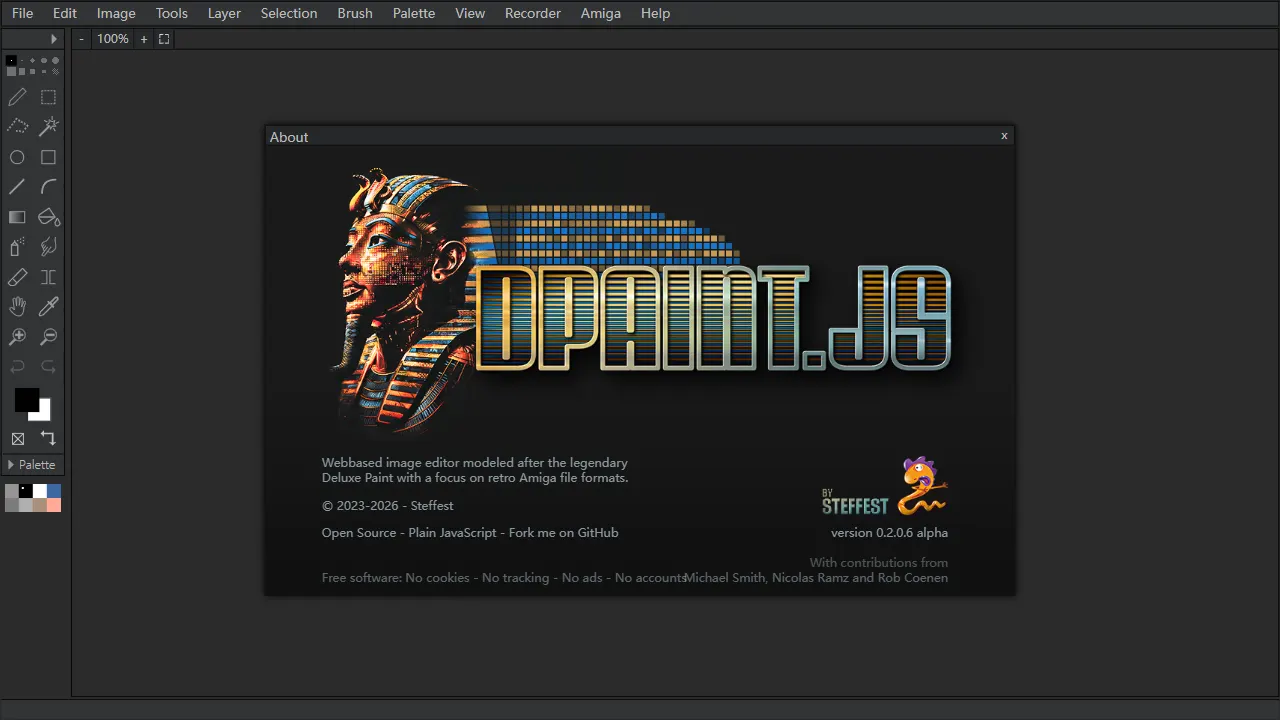Click the Fork me on GitHub text
Image resolution: width=1280 pixels, height=720 pixels.
click(x=564, y=533)
